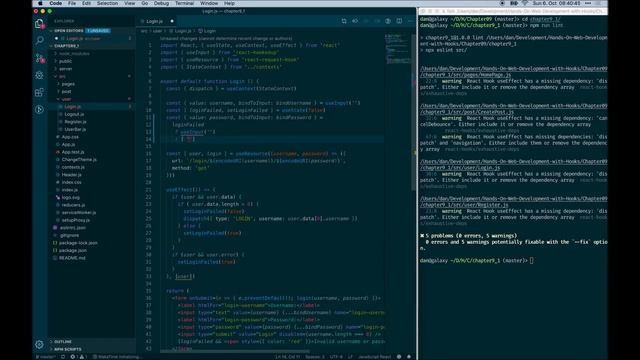Image resolution: width=640 pixels, height=360 pixels.
Task: Open the Debug menu
Action: pos(161,3)
